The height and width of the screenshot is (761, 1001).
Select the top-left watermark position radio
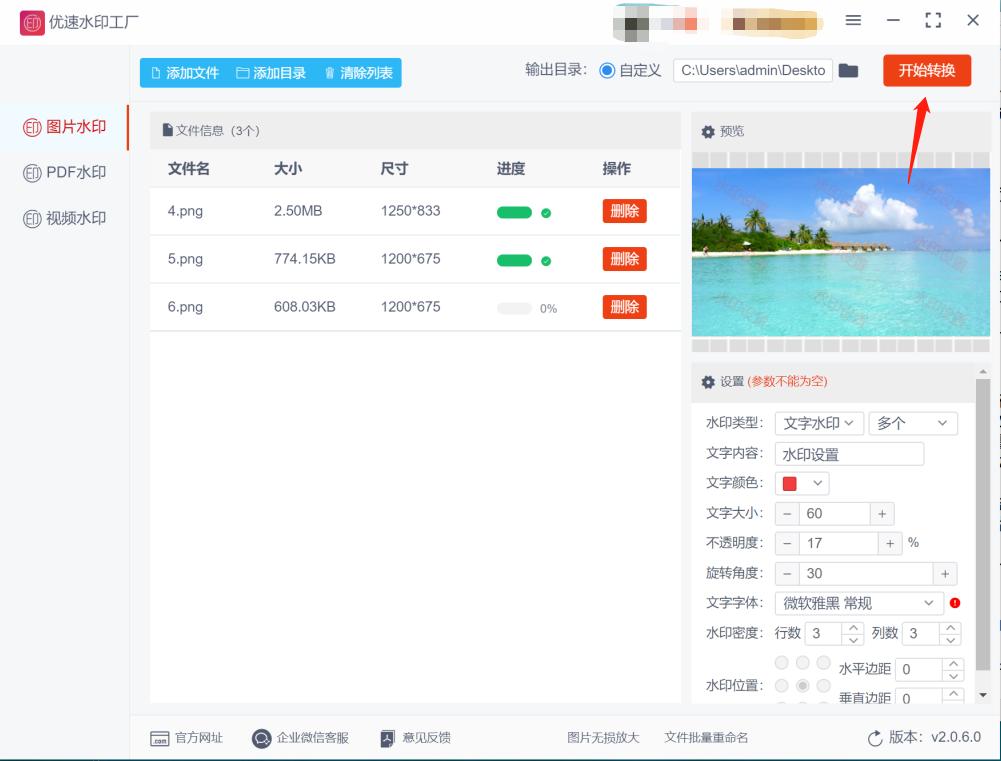pos(781,662)
